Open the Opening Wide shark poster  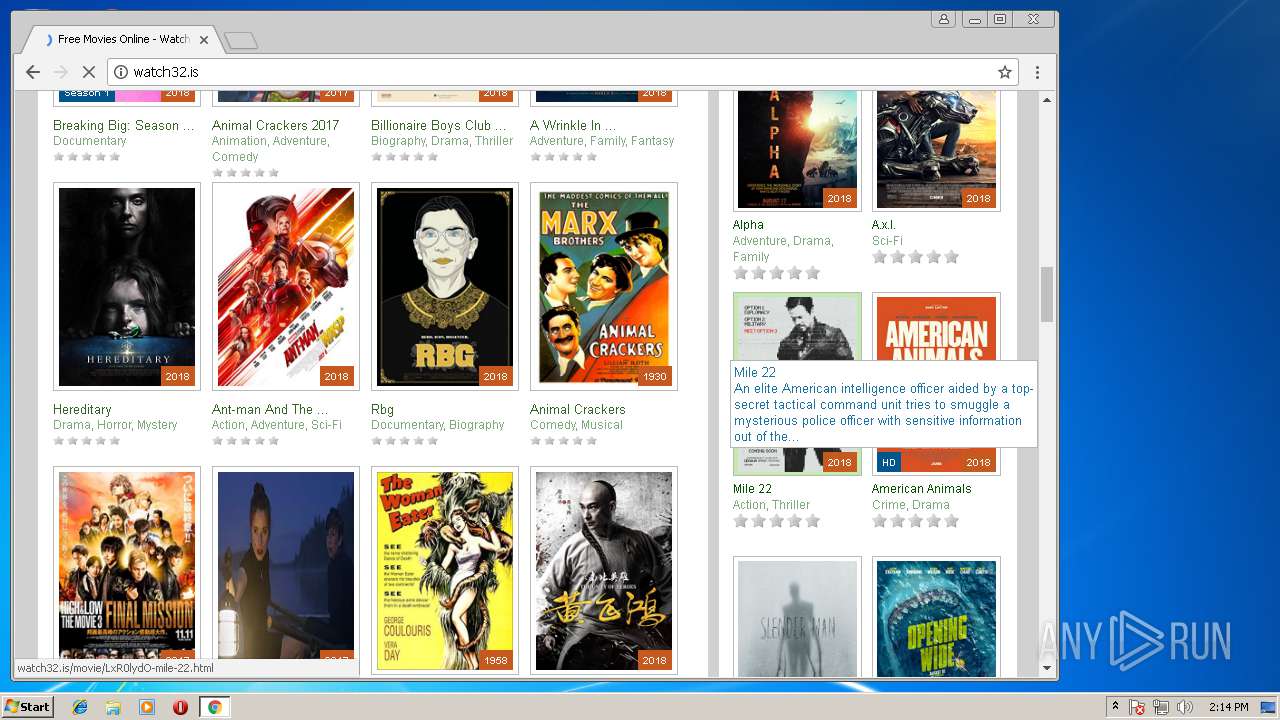pos(936,618)
